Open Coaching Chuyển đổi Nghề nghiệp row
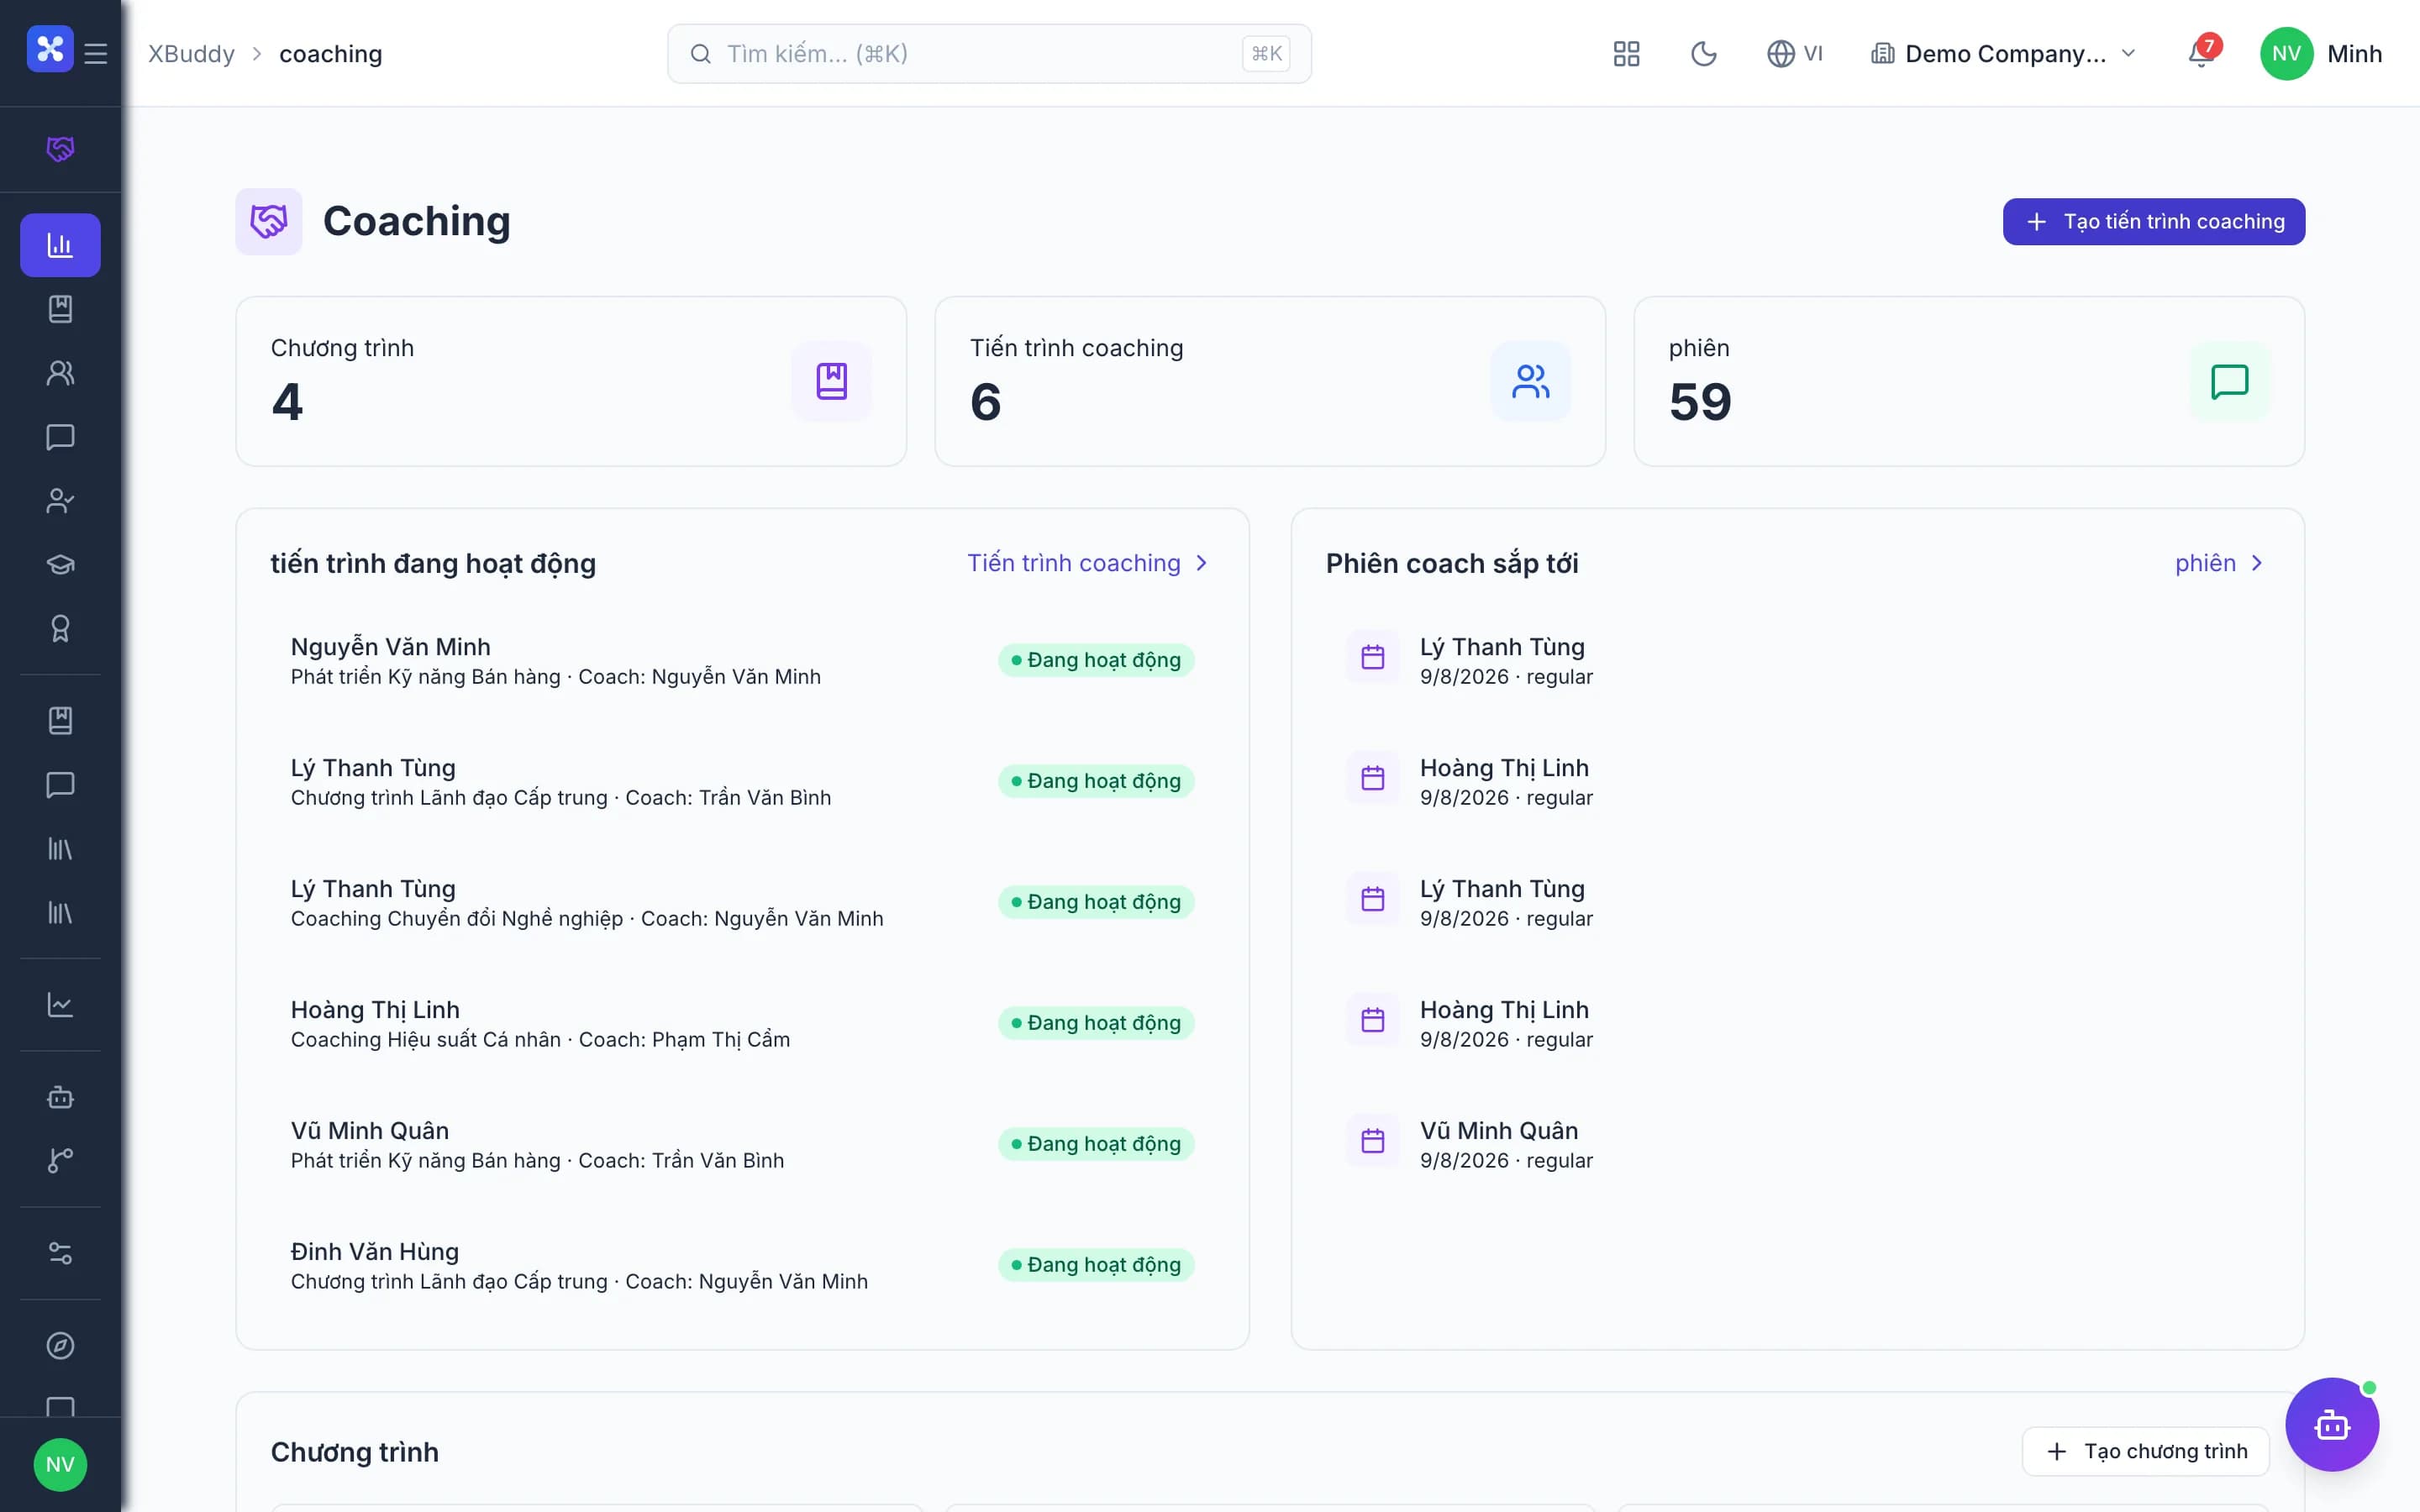This screenshot has width=2420, height=1512. pos(742,903)
